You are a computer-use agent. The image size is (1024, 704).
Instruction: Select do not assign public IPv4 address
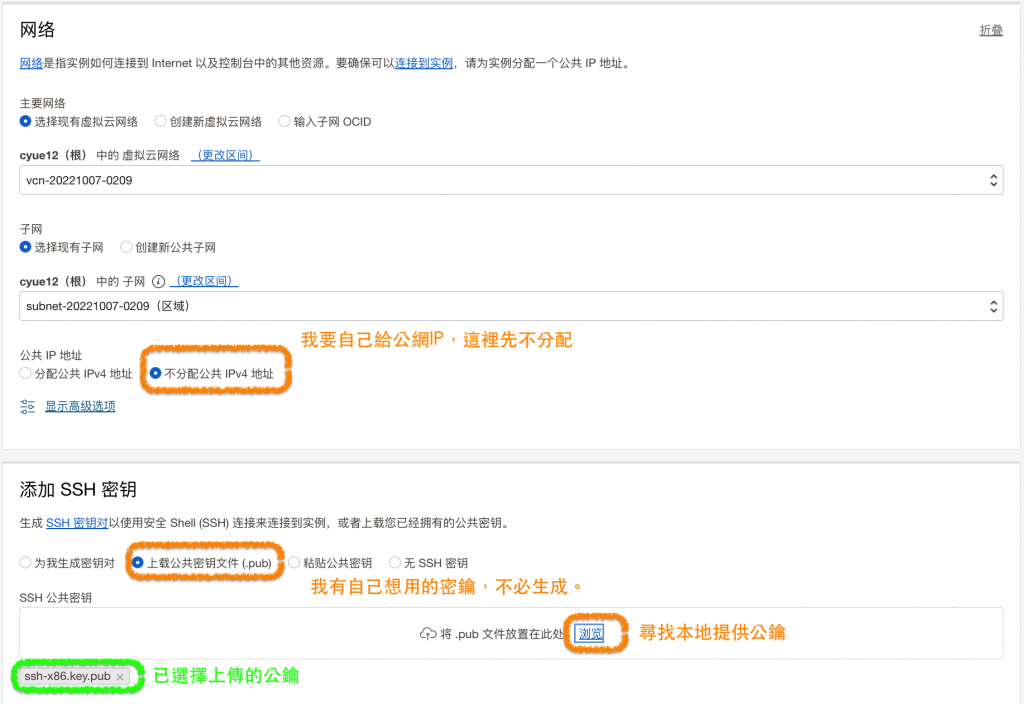coord(156,373)
